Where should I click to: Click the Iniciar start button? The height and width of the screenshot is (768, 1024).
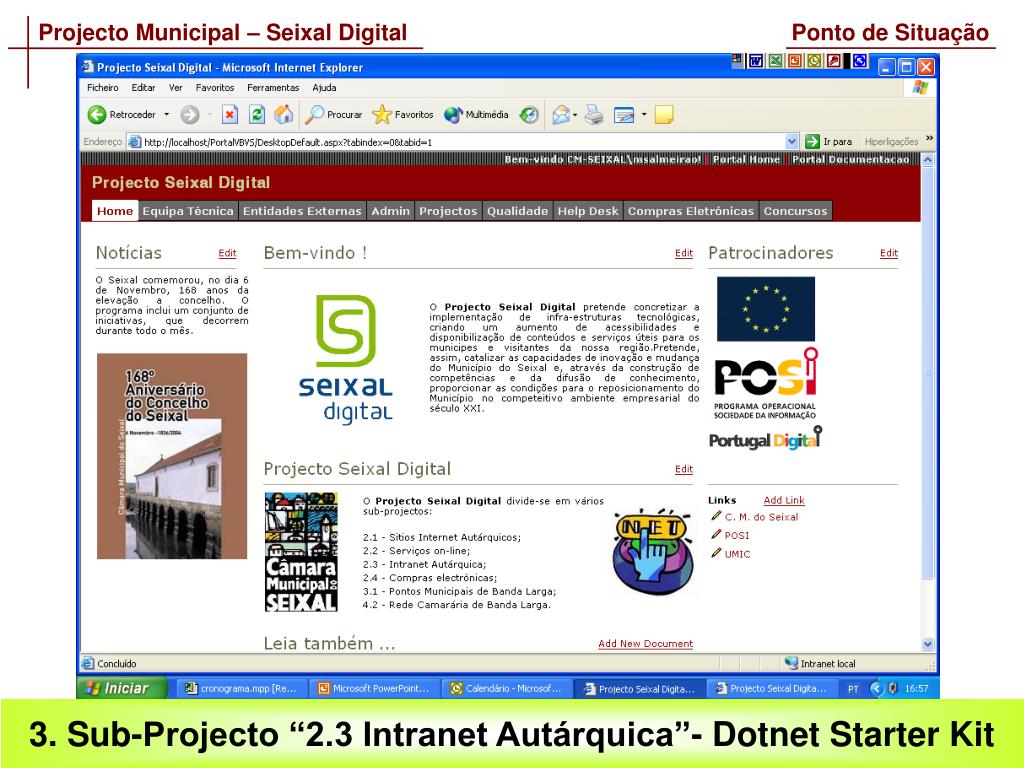coord(122,688)
